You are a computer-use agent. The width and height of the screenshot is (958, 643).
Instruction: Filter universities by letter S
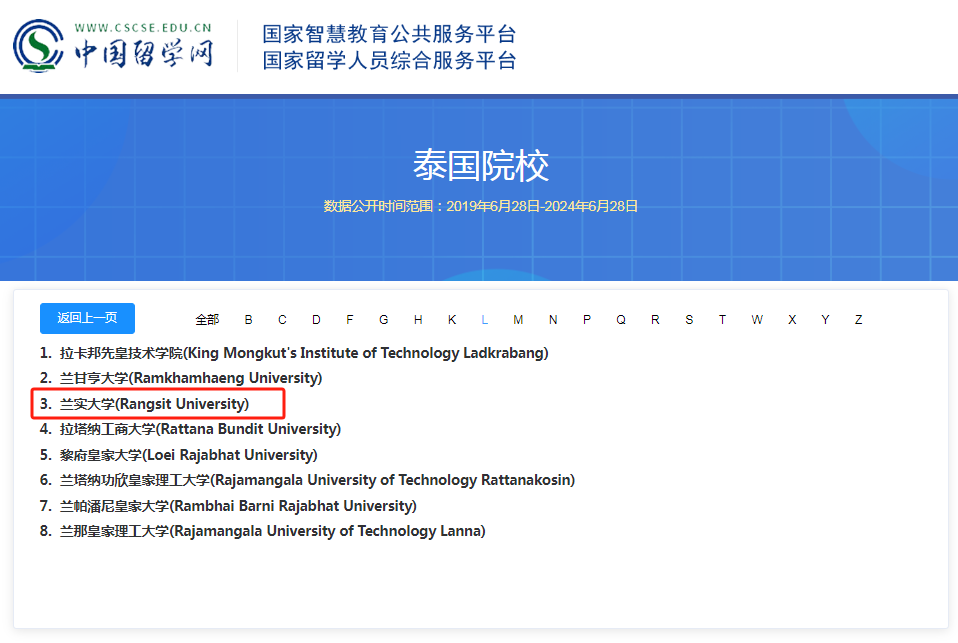[x=689, y=320]
